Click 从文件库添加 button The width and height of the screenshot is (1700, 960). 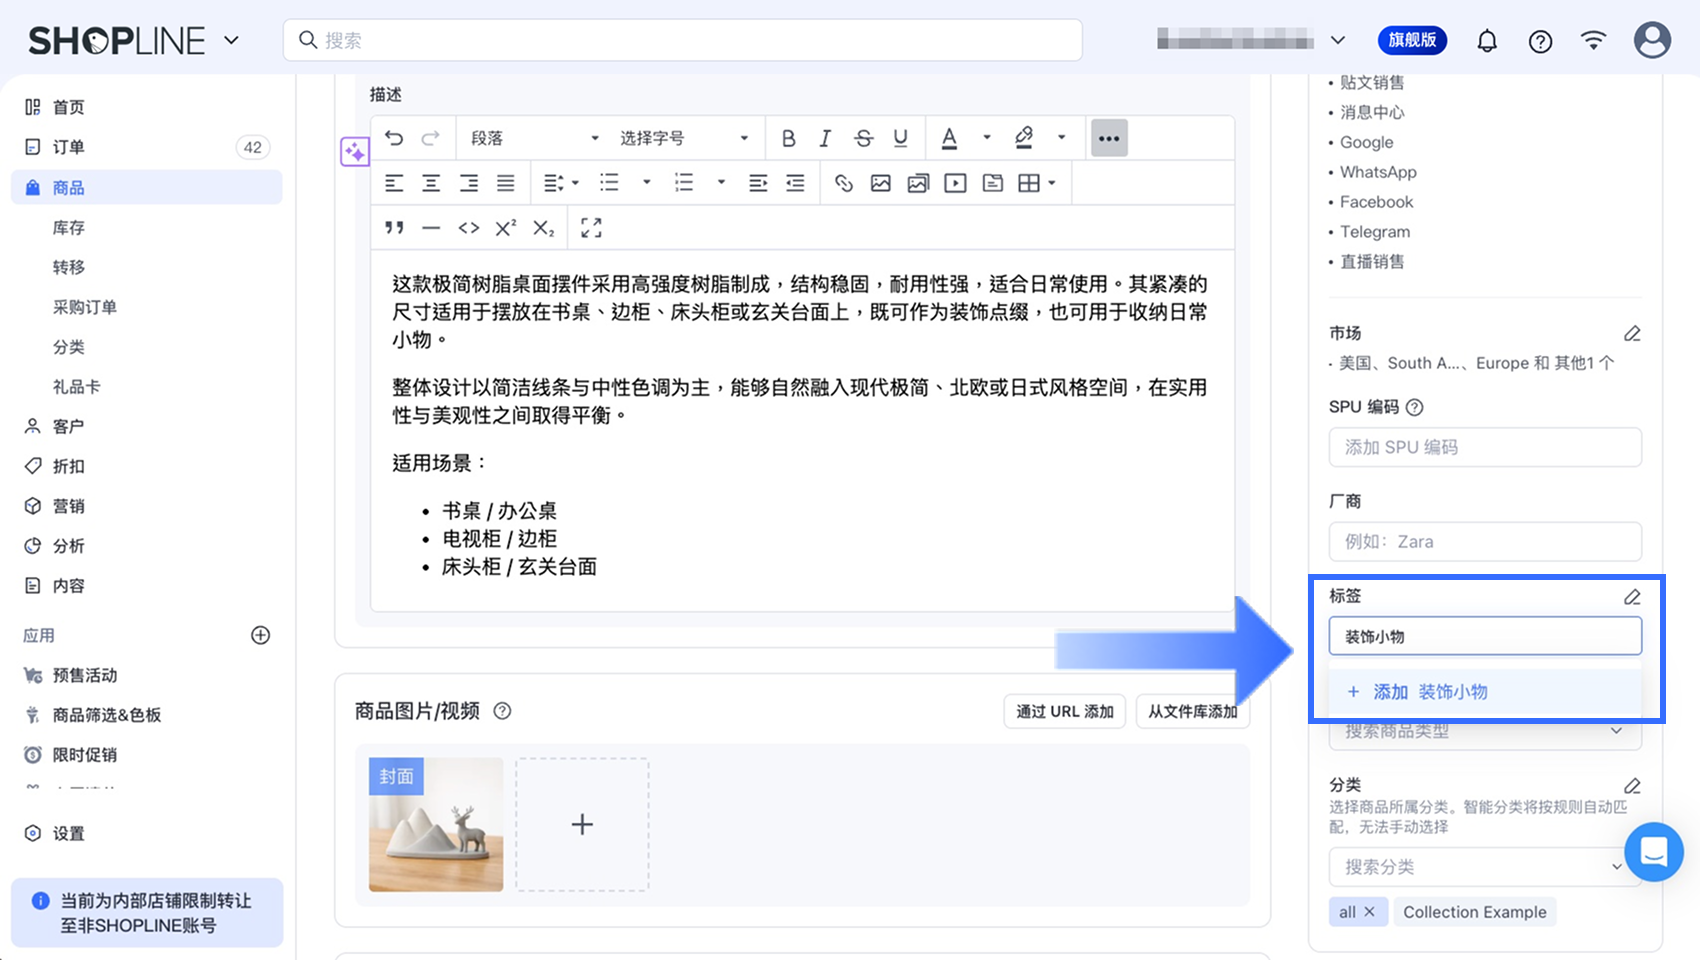pos(1193,711)
